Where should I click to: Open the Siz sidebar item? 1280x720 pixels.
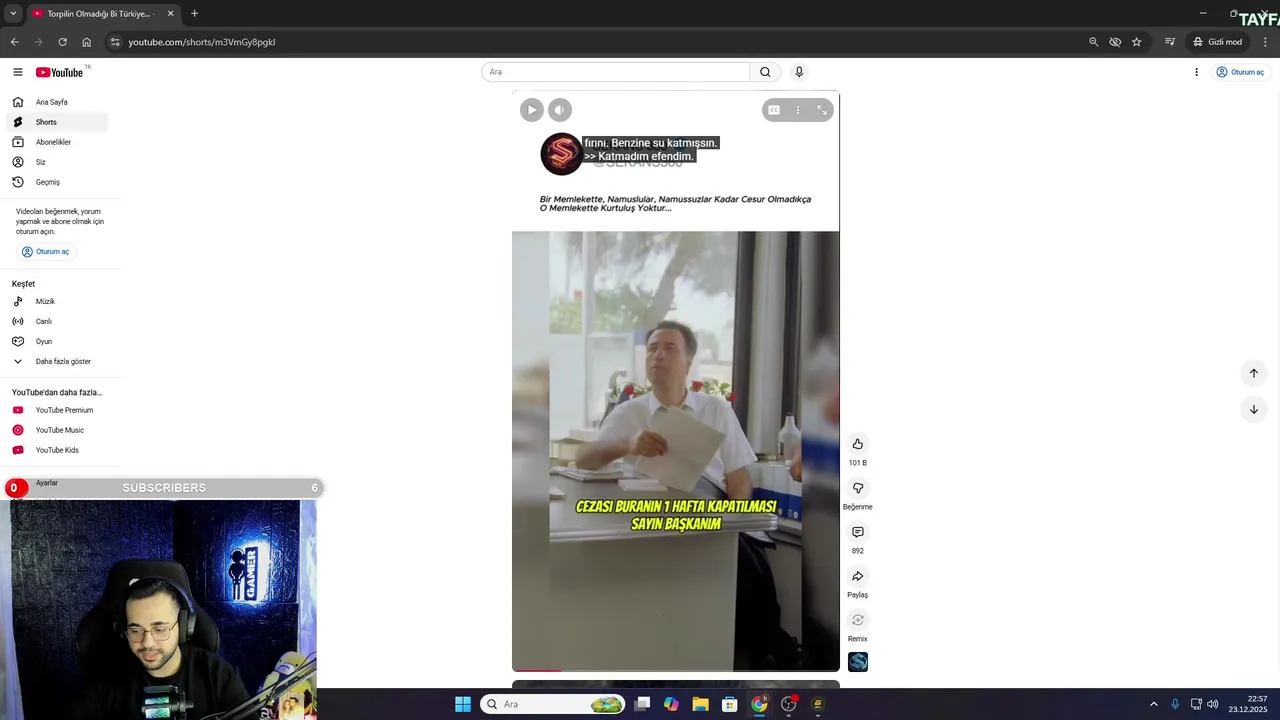[x=57, y=162]
